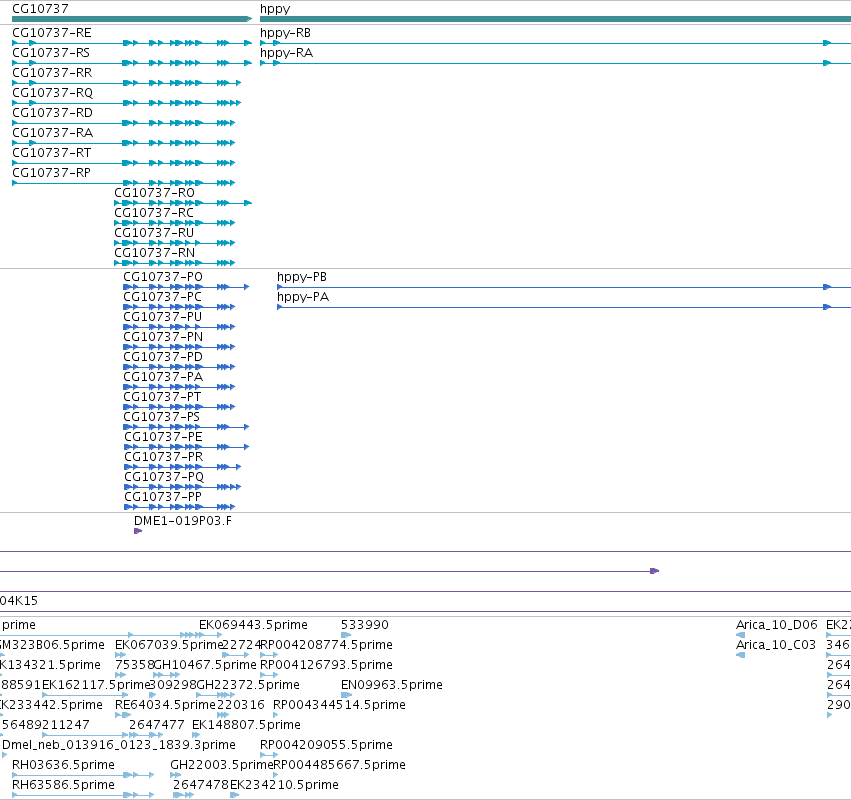Viewport: 851px width, 800px height.
Task: Select the hppy-PB protein label
Action: click(302, 277)
